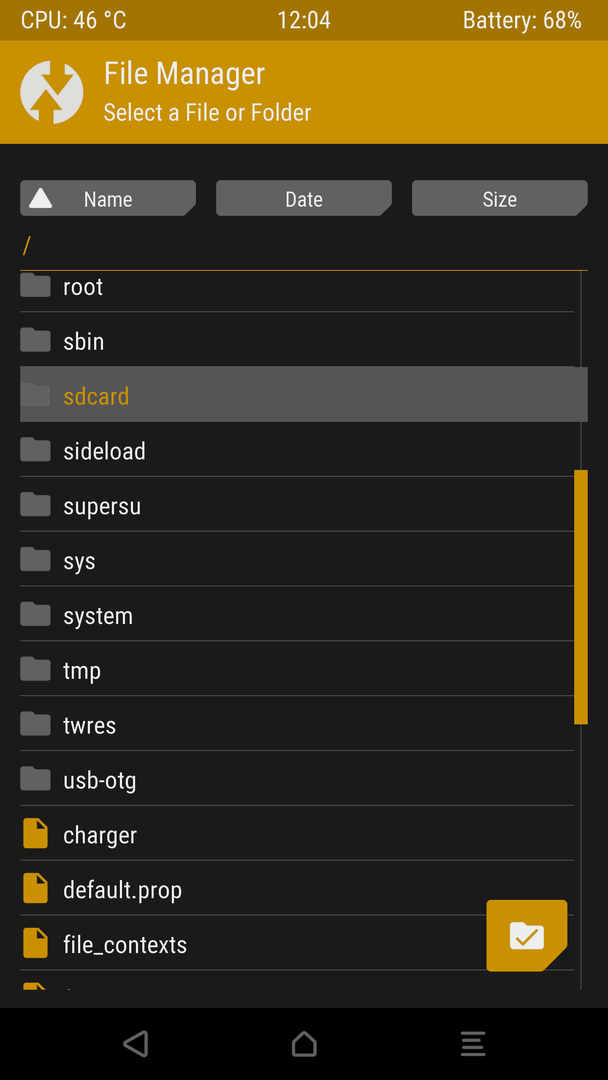The height and width of the screenshot is (1080, 608).
Task: Open the usb-otg folder
Action: coord(100,780)
